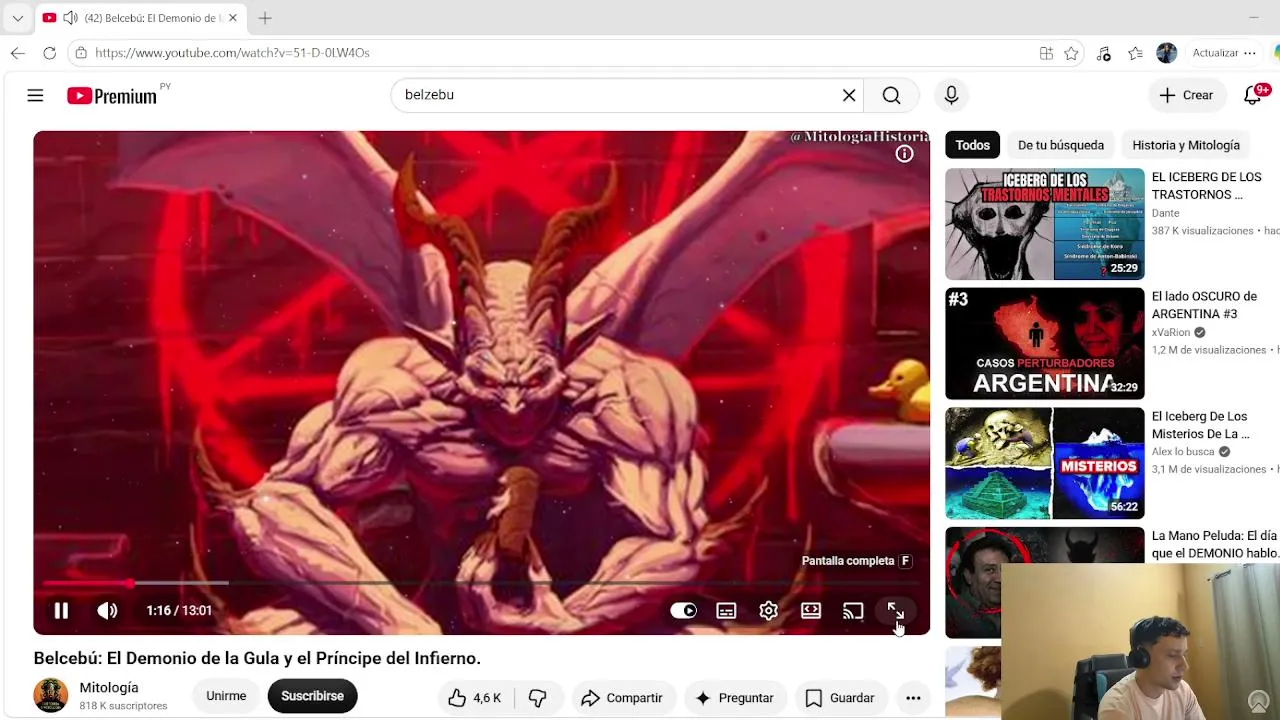Open the browser profile avatar
This screenshot has height=720, width=1280.
(x=1166, y=53)
